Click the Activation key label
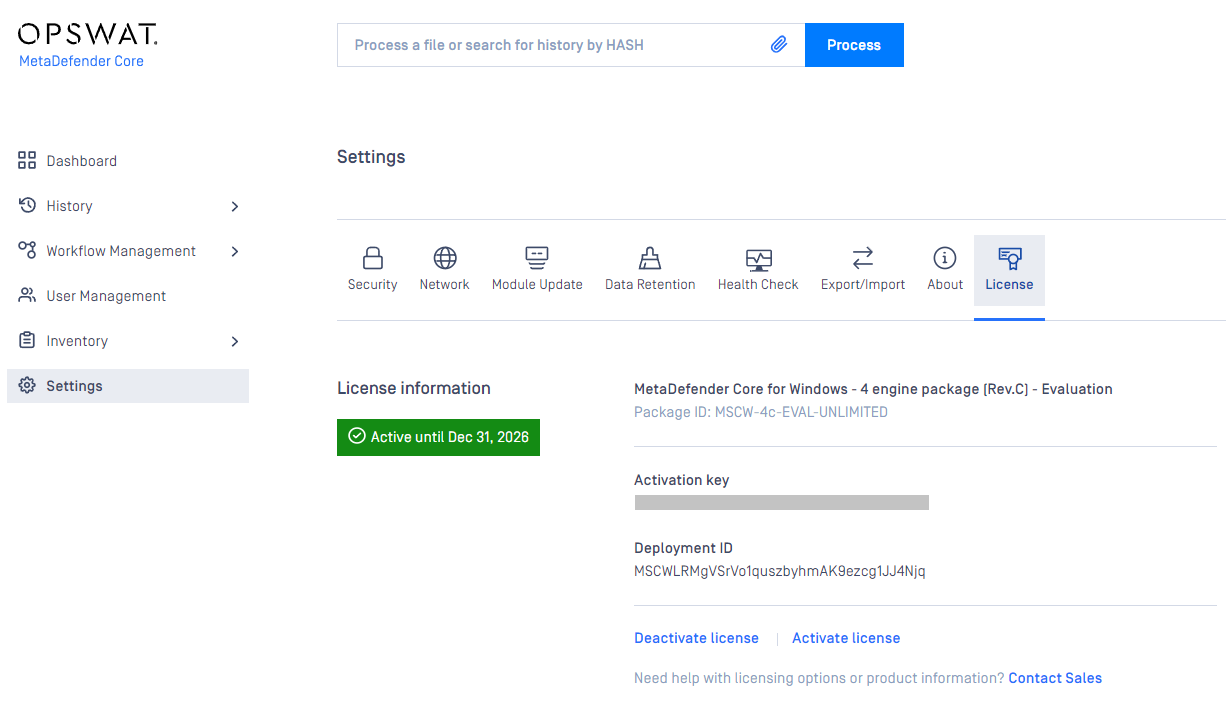The image size is (1226, 719). 682,480
